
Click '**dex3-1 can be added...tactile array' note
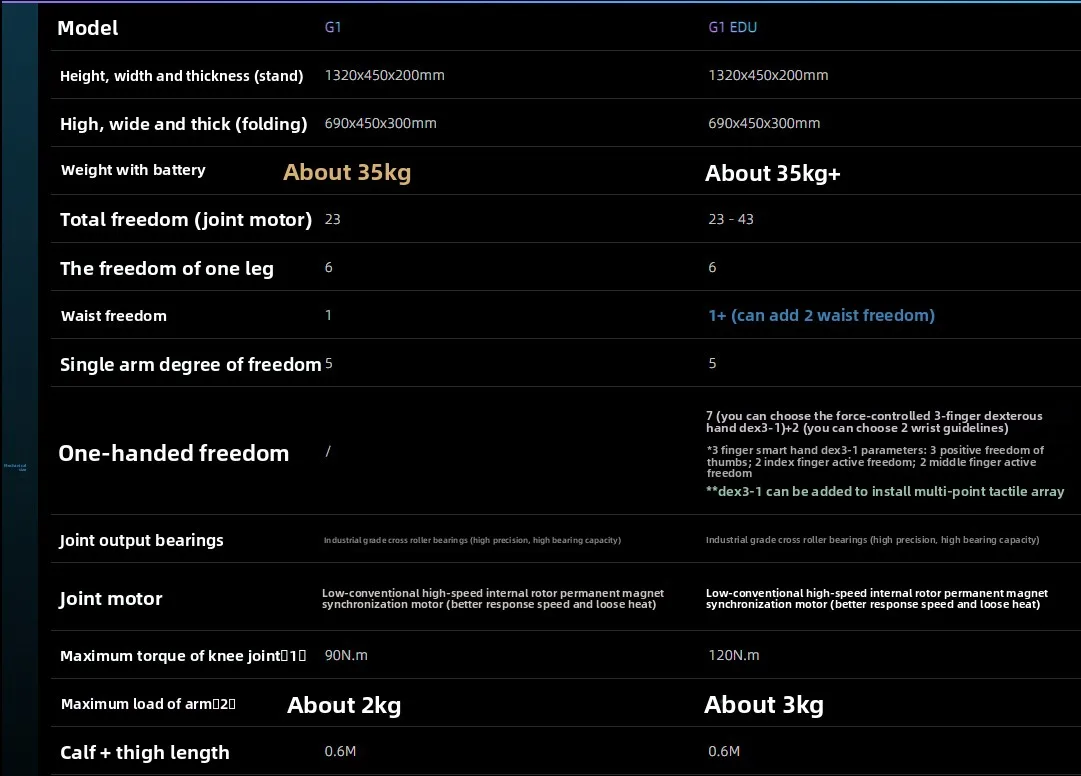coord(885,491)
